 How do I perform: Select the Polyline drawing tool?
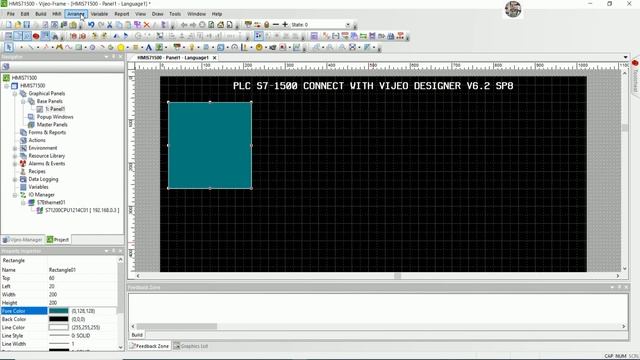pos(46,47)
